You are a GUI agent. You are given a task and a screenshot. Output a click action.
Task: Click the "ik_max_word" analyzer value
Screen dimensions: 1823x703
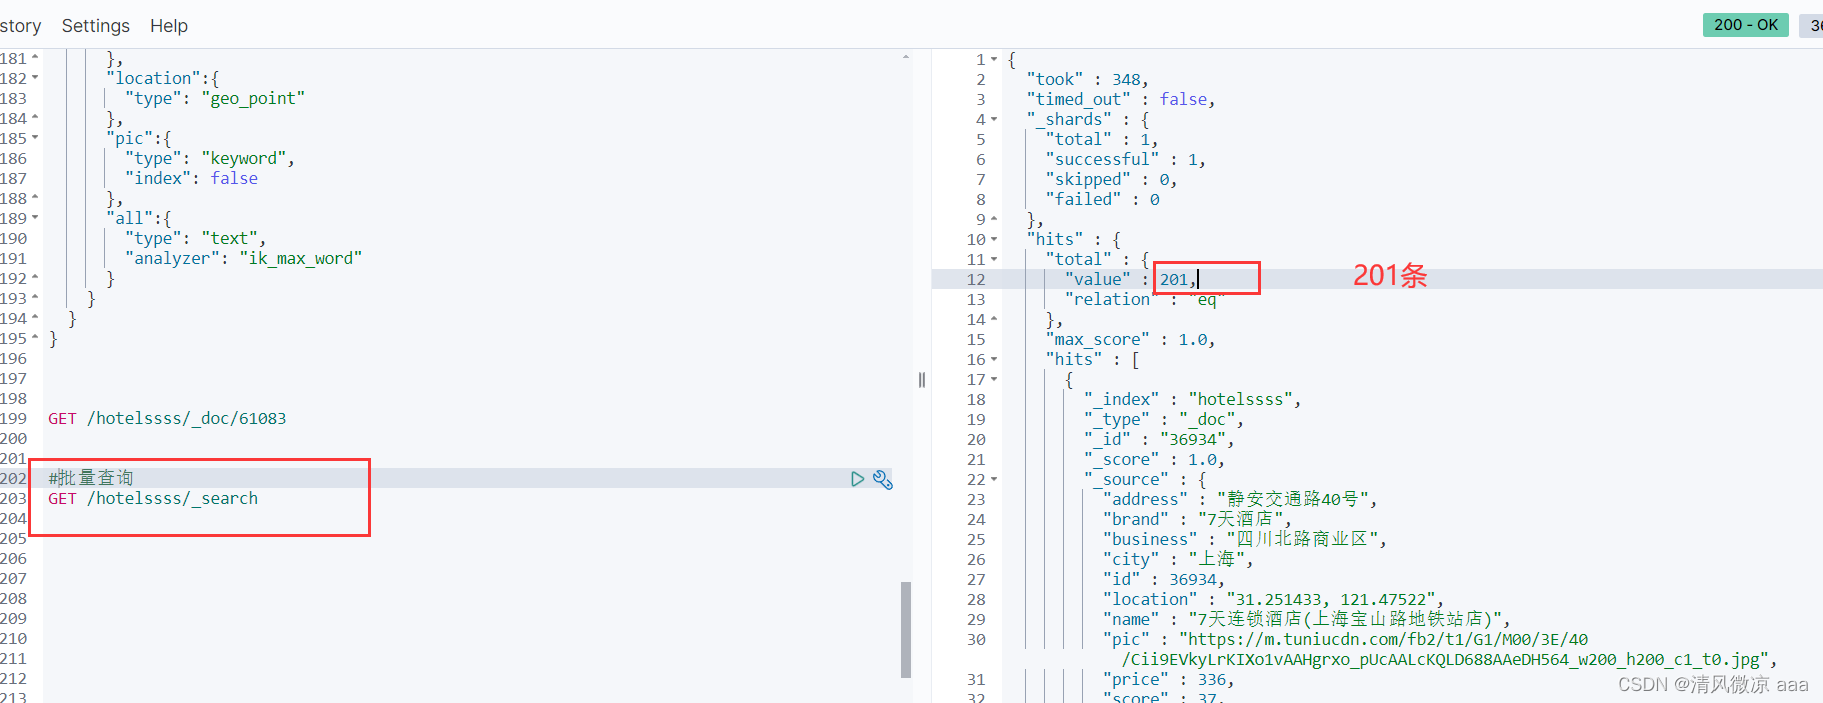[300, 259]
